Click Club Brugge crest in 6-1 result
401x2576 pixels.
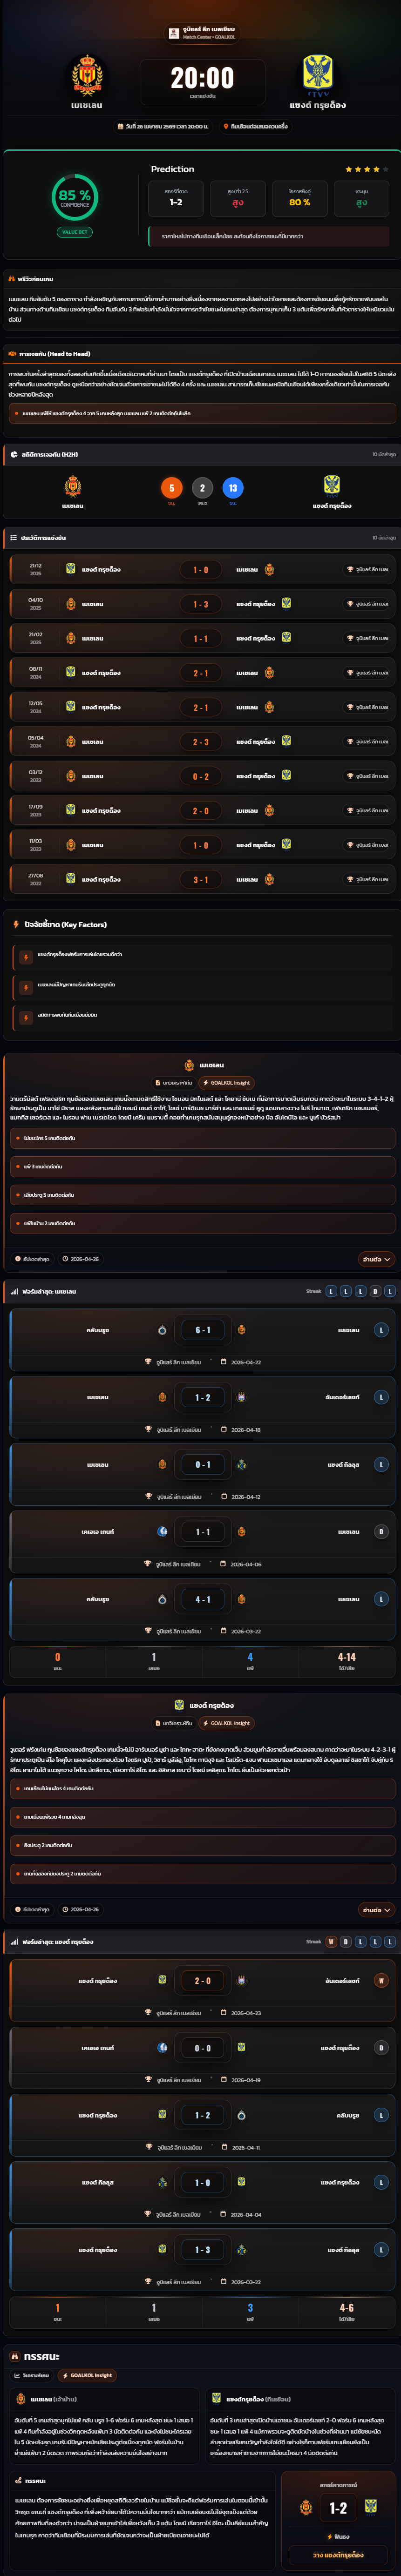[162, 1330]
